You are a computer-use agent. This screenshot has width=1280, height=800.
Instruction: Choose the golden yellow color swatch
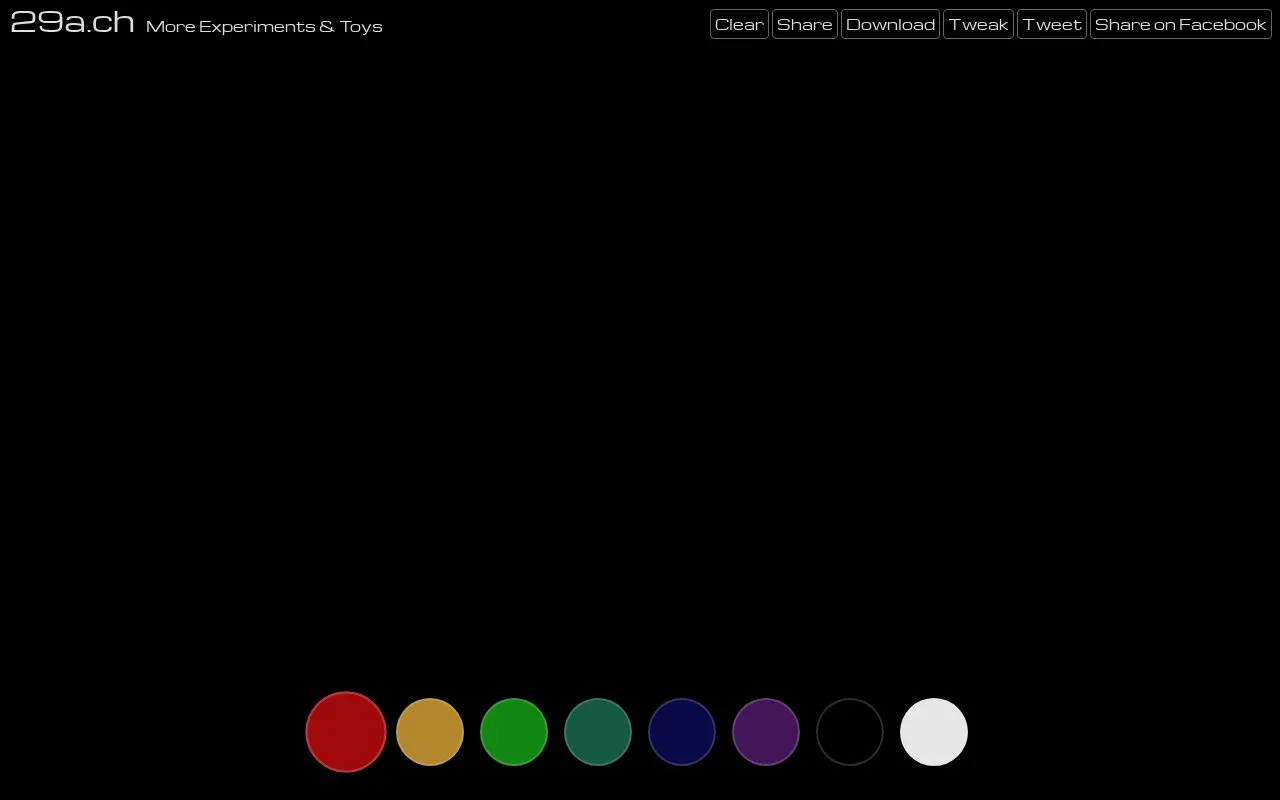(x=430, y=732)
